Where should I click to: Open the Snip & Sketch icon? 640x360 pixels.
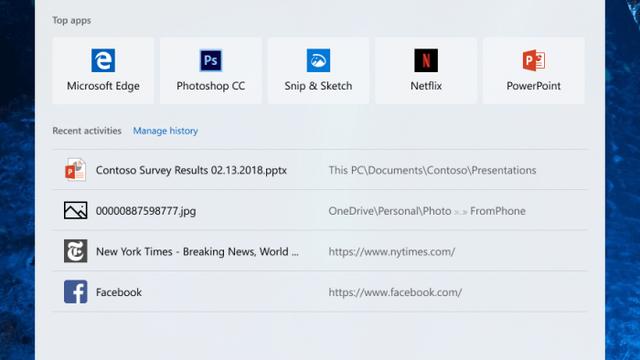318,60
